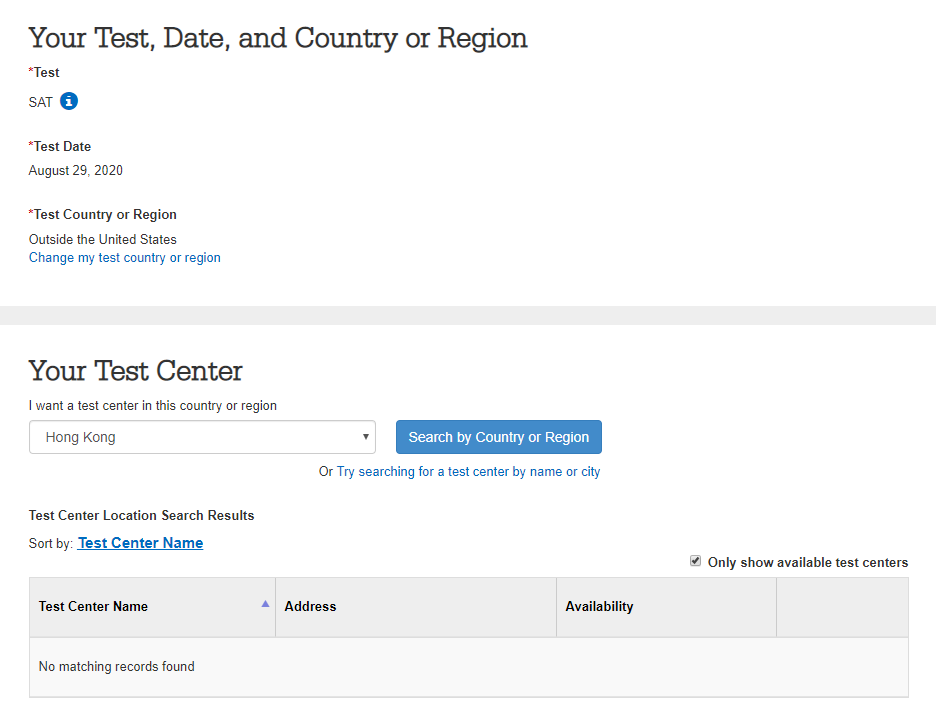The image size is (936, 711).
Task: Click Search by Country or Region button
Action: point(499,437)
